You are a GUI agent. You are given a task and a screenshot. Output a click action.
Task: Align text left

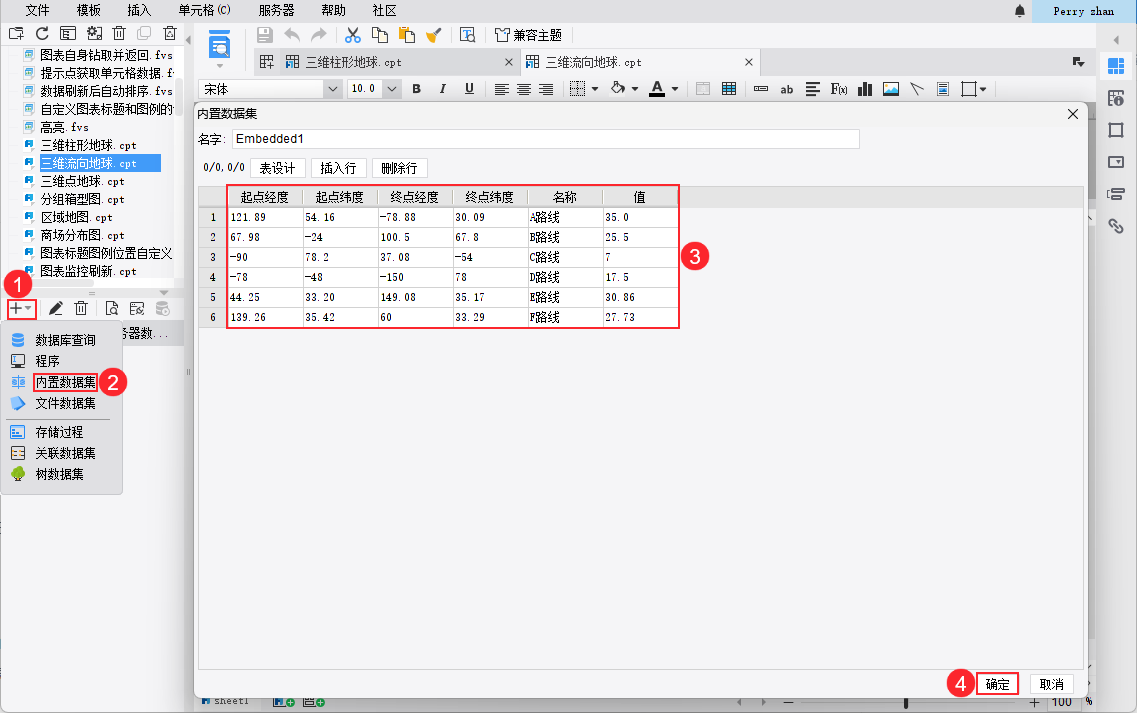coord(502,89)
